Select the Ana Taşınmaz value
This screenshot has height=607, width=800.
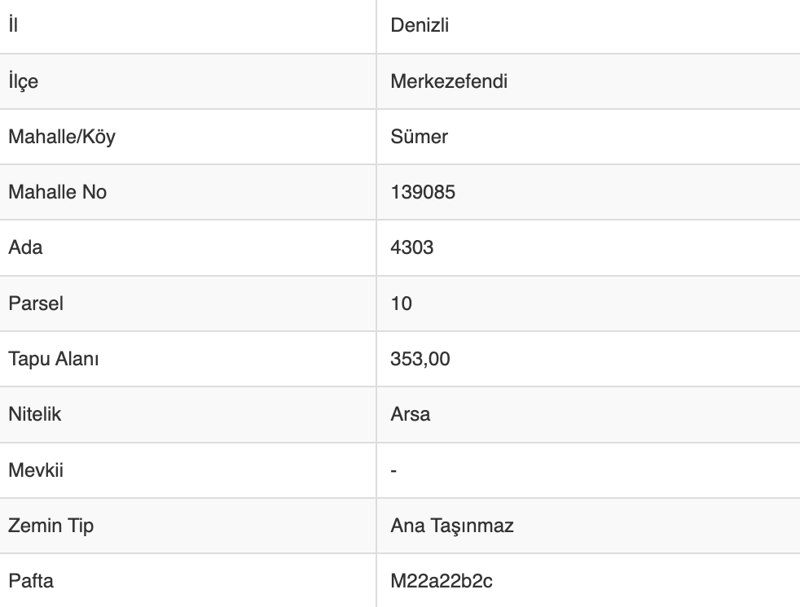[x=452, y=525]
